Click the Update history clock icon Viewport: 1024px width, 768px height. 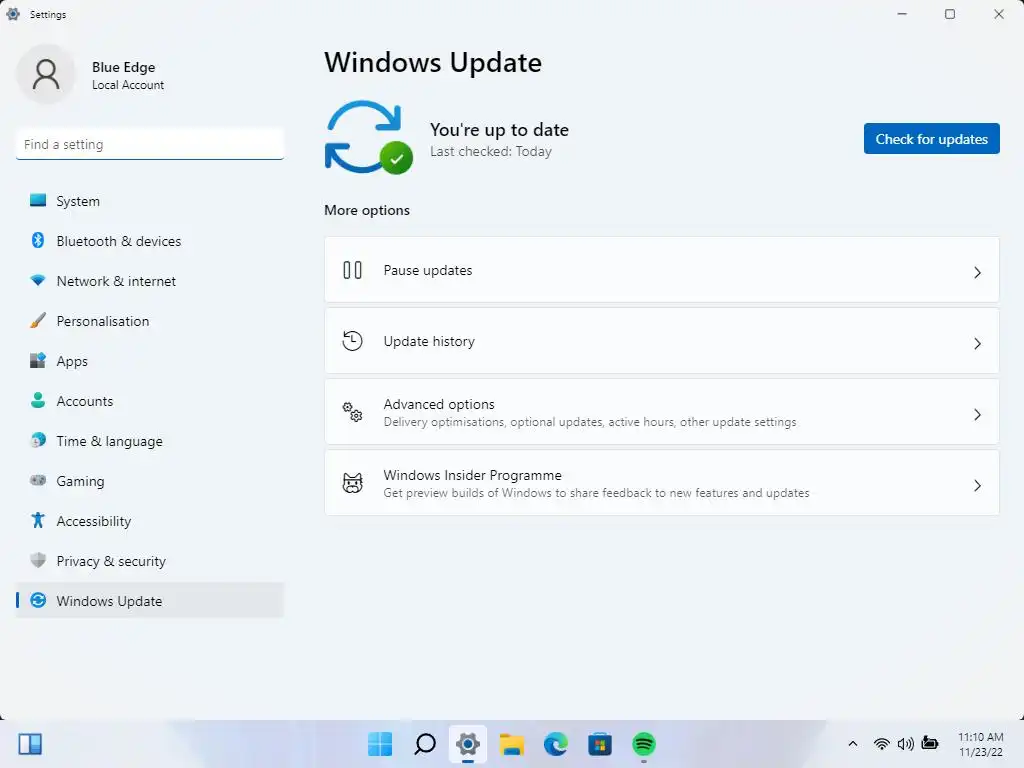[353, 341]
